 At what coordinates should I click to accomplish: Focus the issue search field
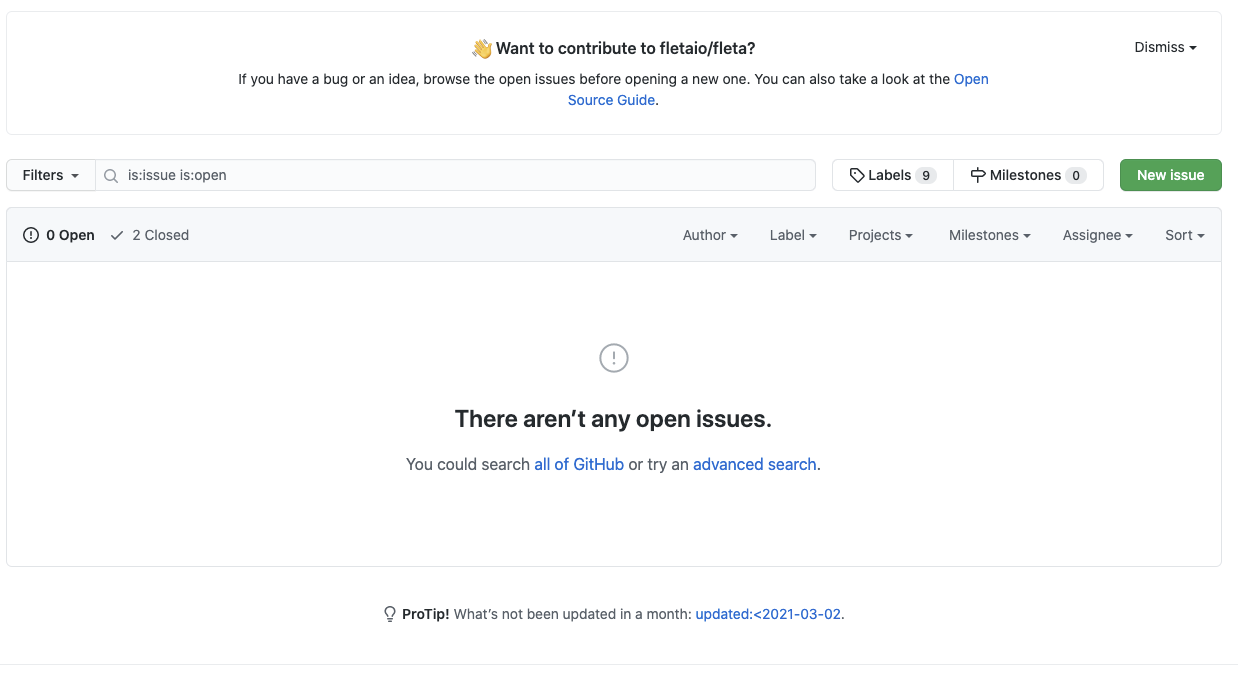[x=455, y=175]
